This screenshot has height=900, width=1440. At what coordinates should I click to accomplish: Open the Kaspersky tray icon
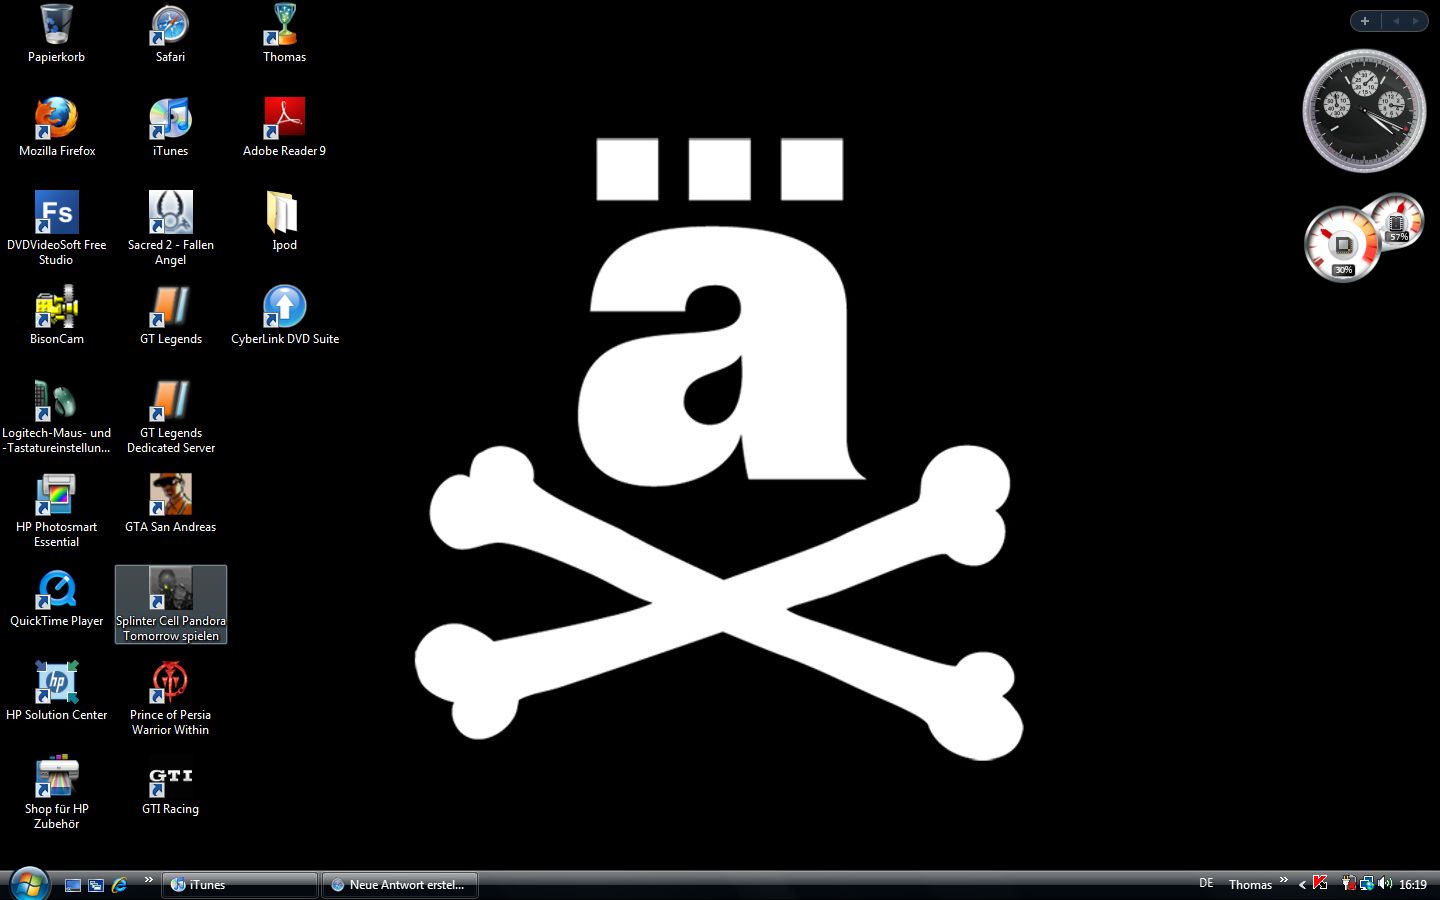pos(1320,883)
